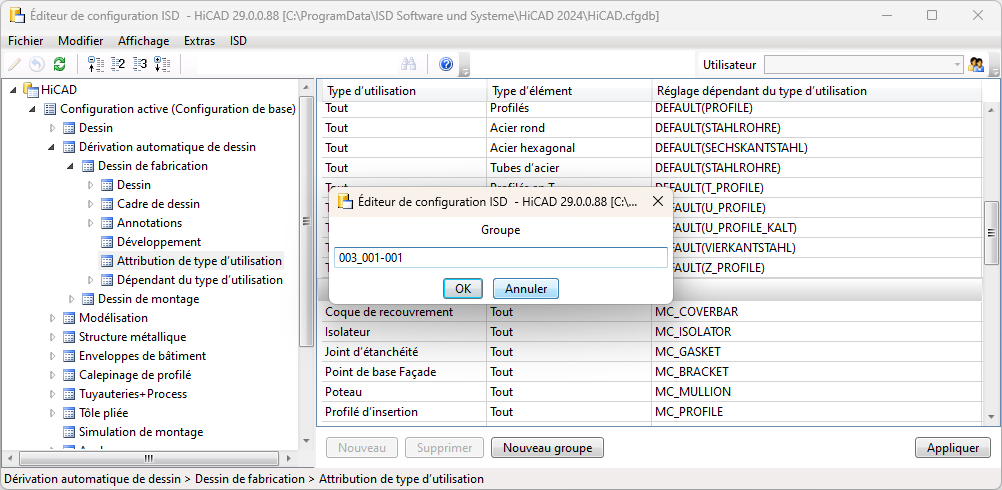
Task: Click the Groupe name input field
Action: click(500, 257)
